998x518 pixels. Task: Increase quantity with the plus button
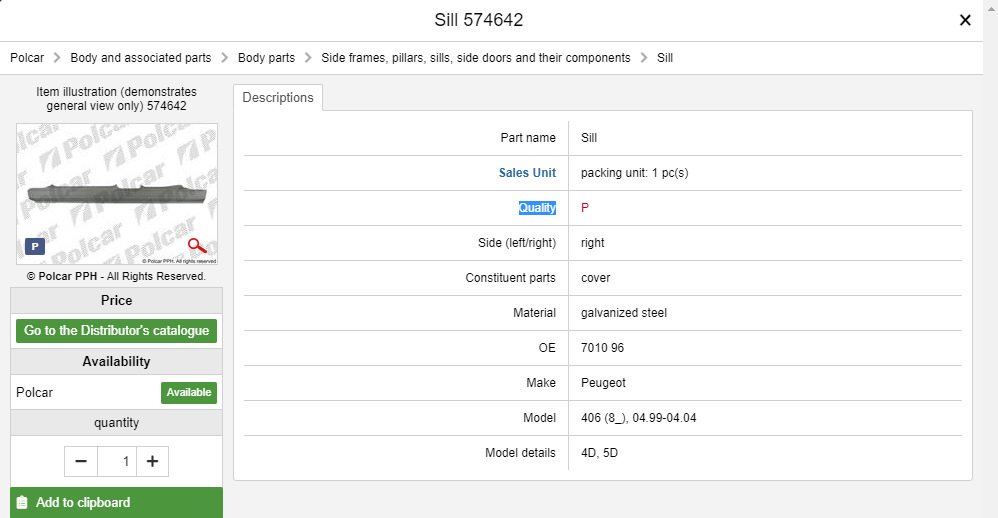152,461
